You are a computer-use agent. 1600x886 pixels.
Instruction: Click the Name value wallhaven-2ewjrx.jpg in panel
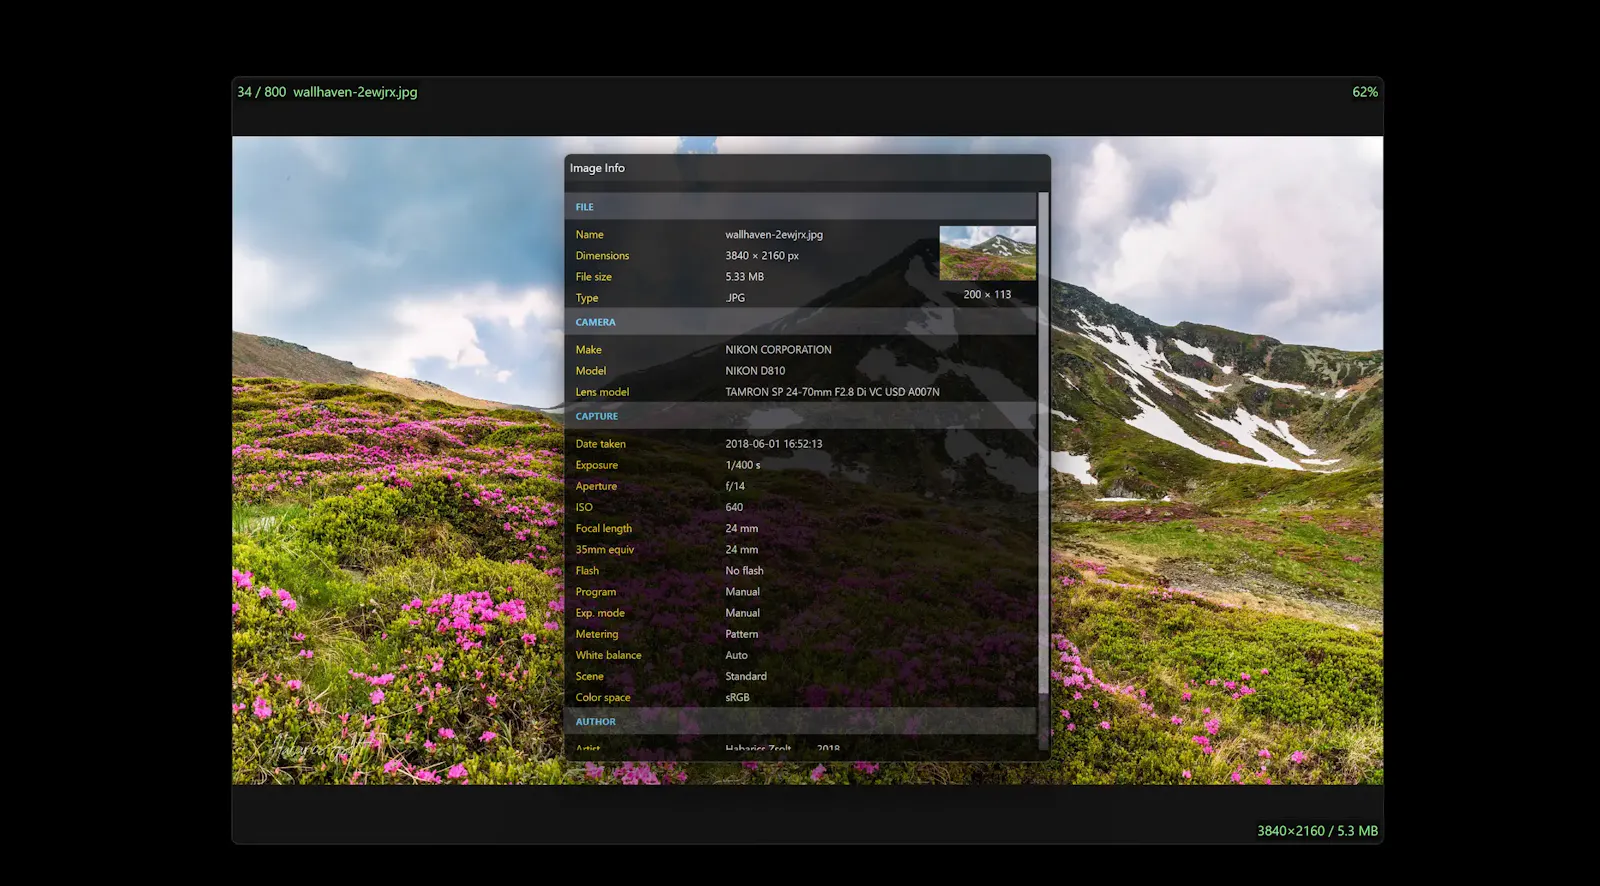[774, 235]
